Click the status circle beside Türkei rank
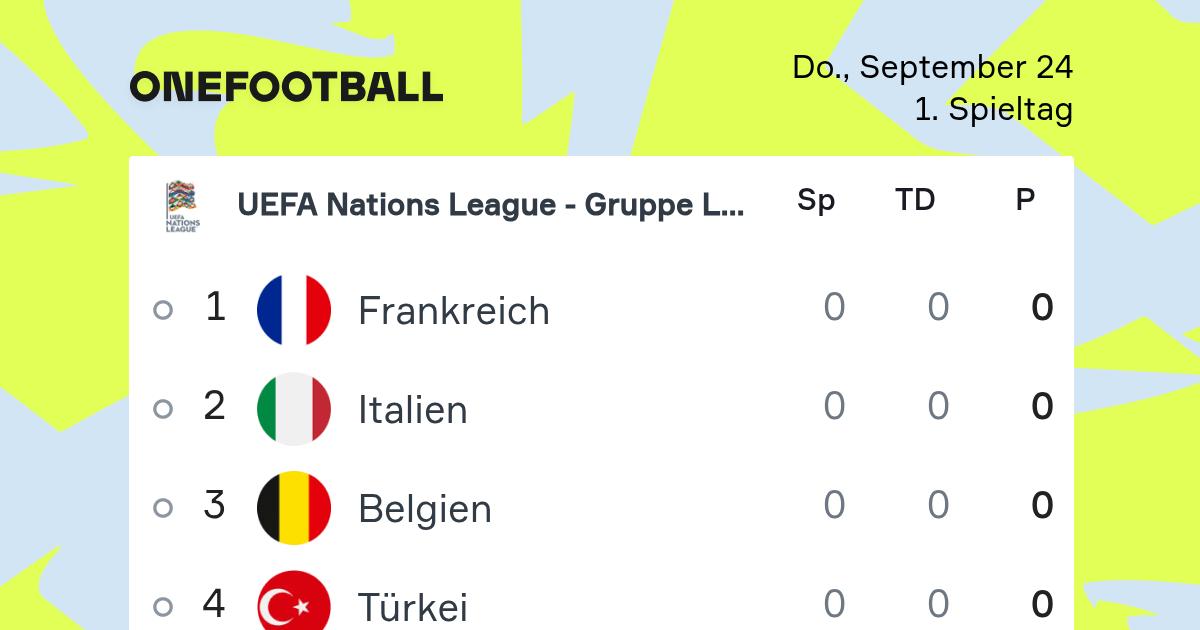Image resolution: width=1200 pixels, height=630 pixels. tap(163, 607)
